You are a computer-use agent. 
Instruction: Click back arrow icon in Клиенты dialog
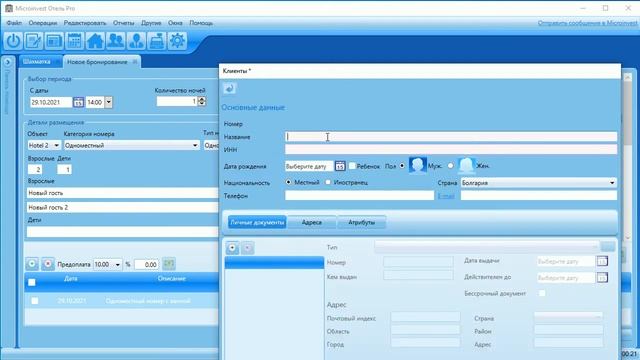229,88
